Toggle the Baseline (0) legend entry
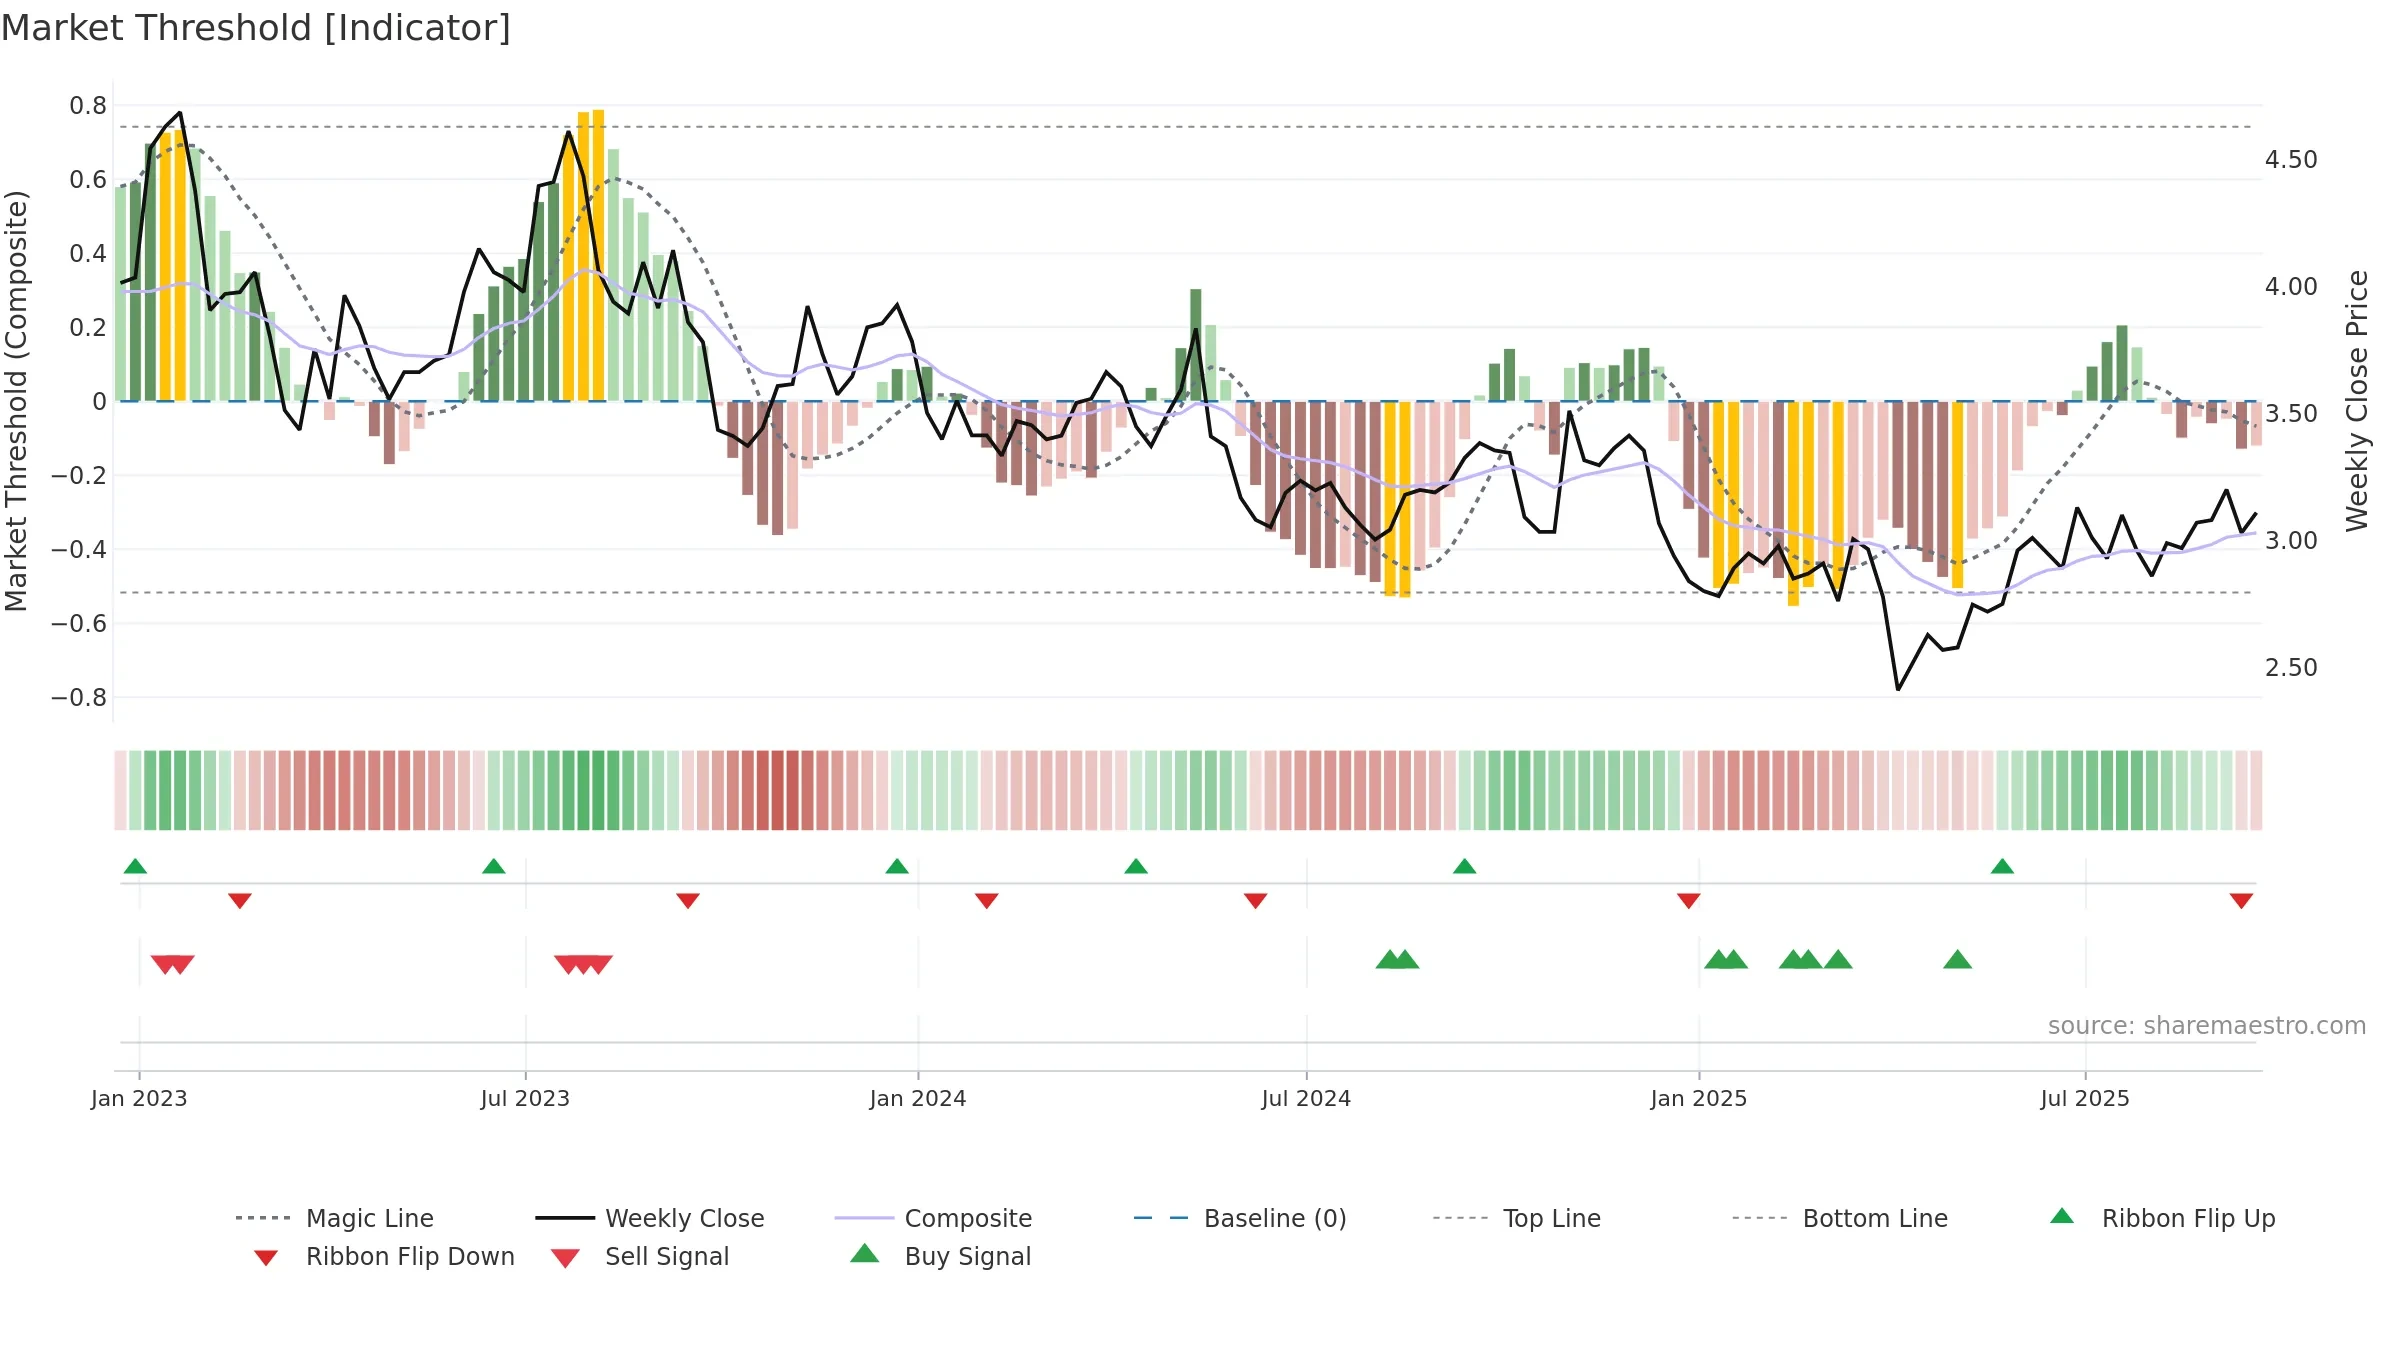This screenshot has width=2400, height=1350. 1240,1218
